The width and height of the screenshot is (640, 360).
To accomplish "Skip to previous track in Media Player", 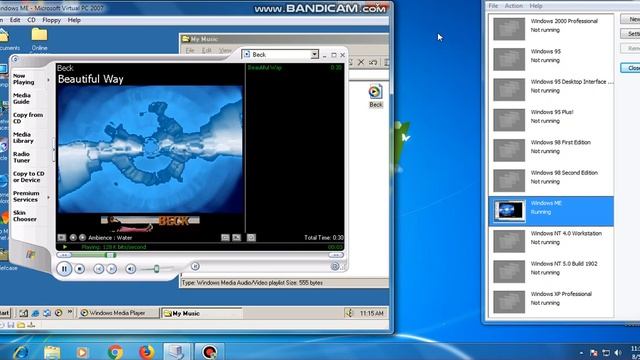I will [98, 269].
